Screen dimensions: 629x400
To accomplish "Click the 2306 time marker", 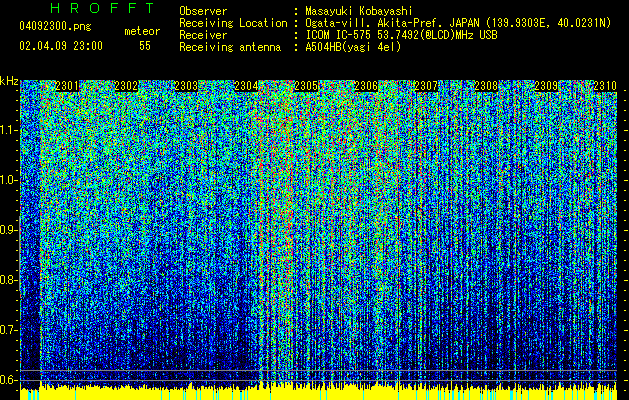I will [366, 86].
